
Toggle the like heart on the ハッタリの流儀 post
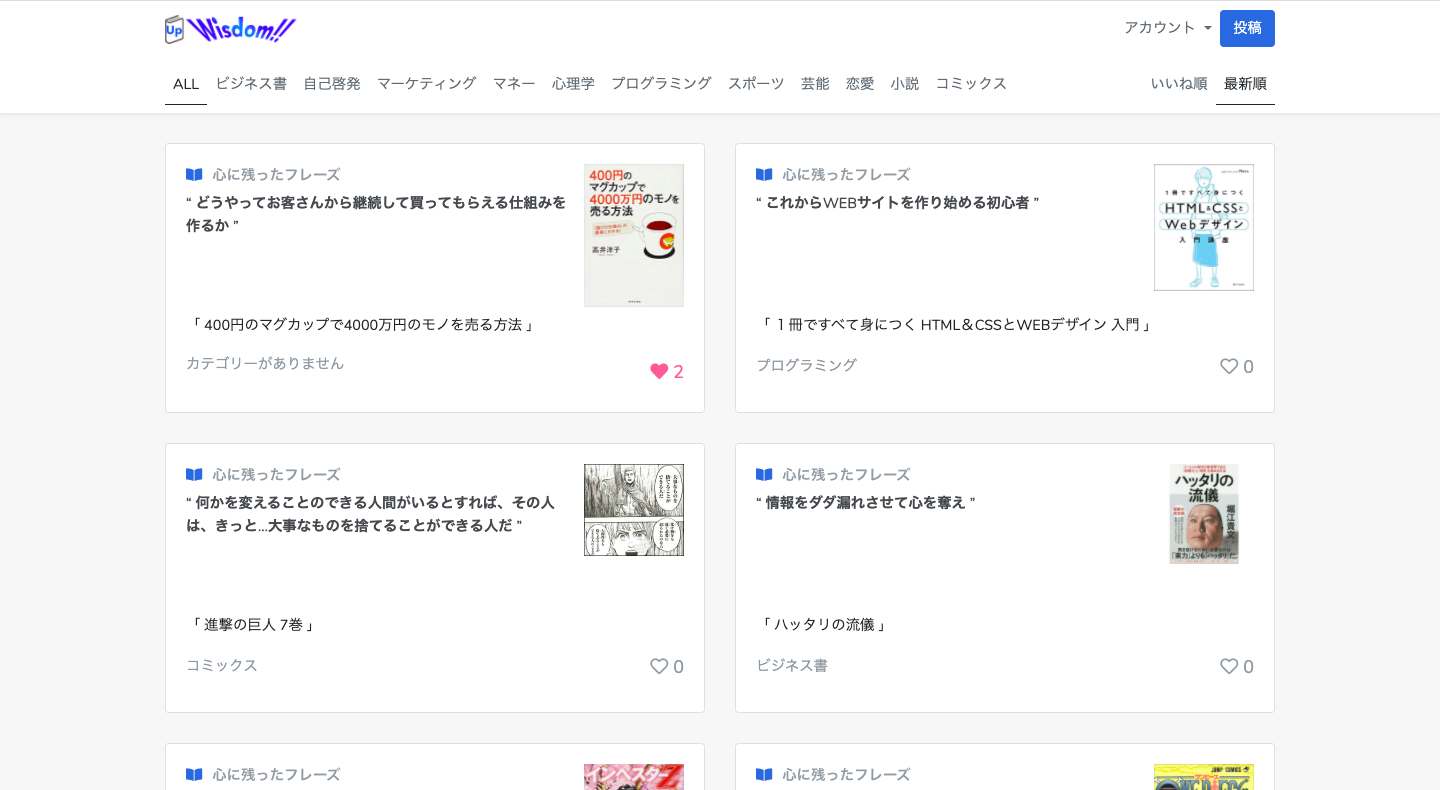[1229, 666]
